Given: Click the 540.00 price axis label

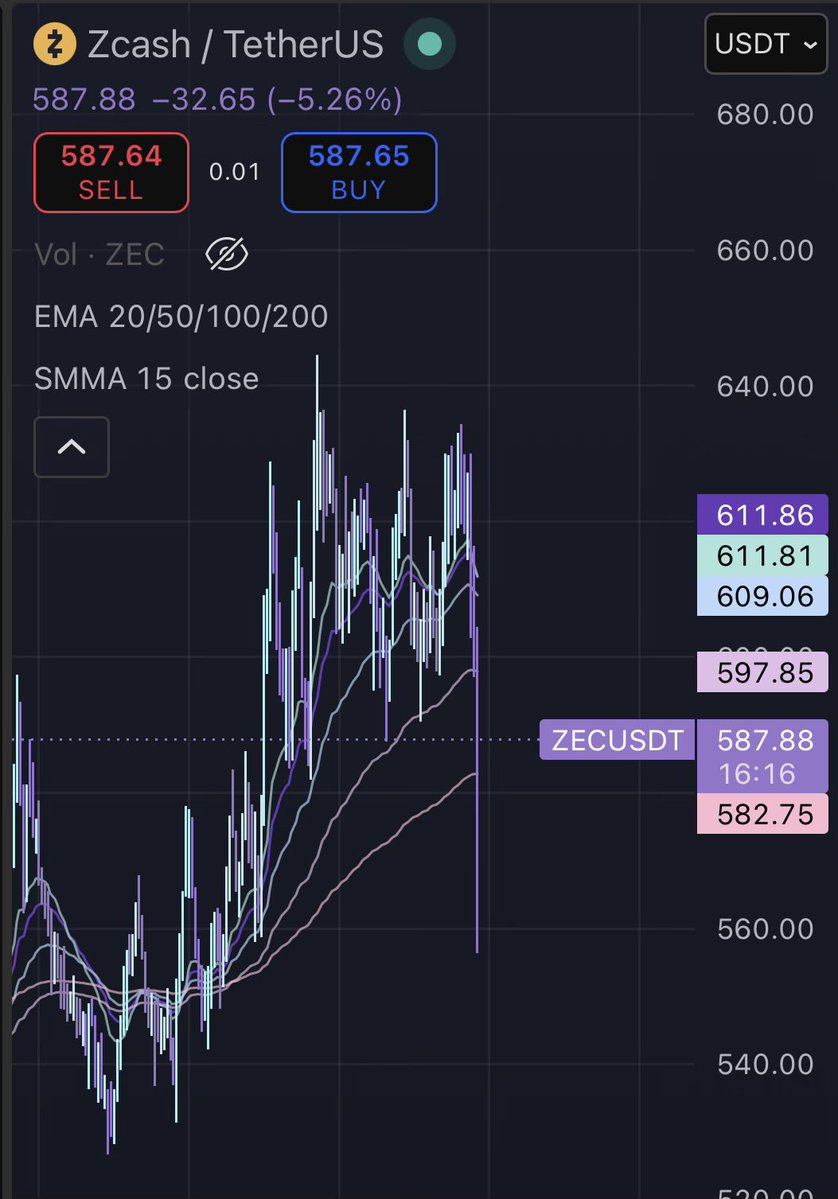Looking at the screenshot, I should pos(765,1064).
